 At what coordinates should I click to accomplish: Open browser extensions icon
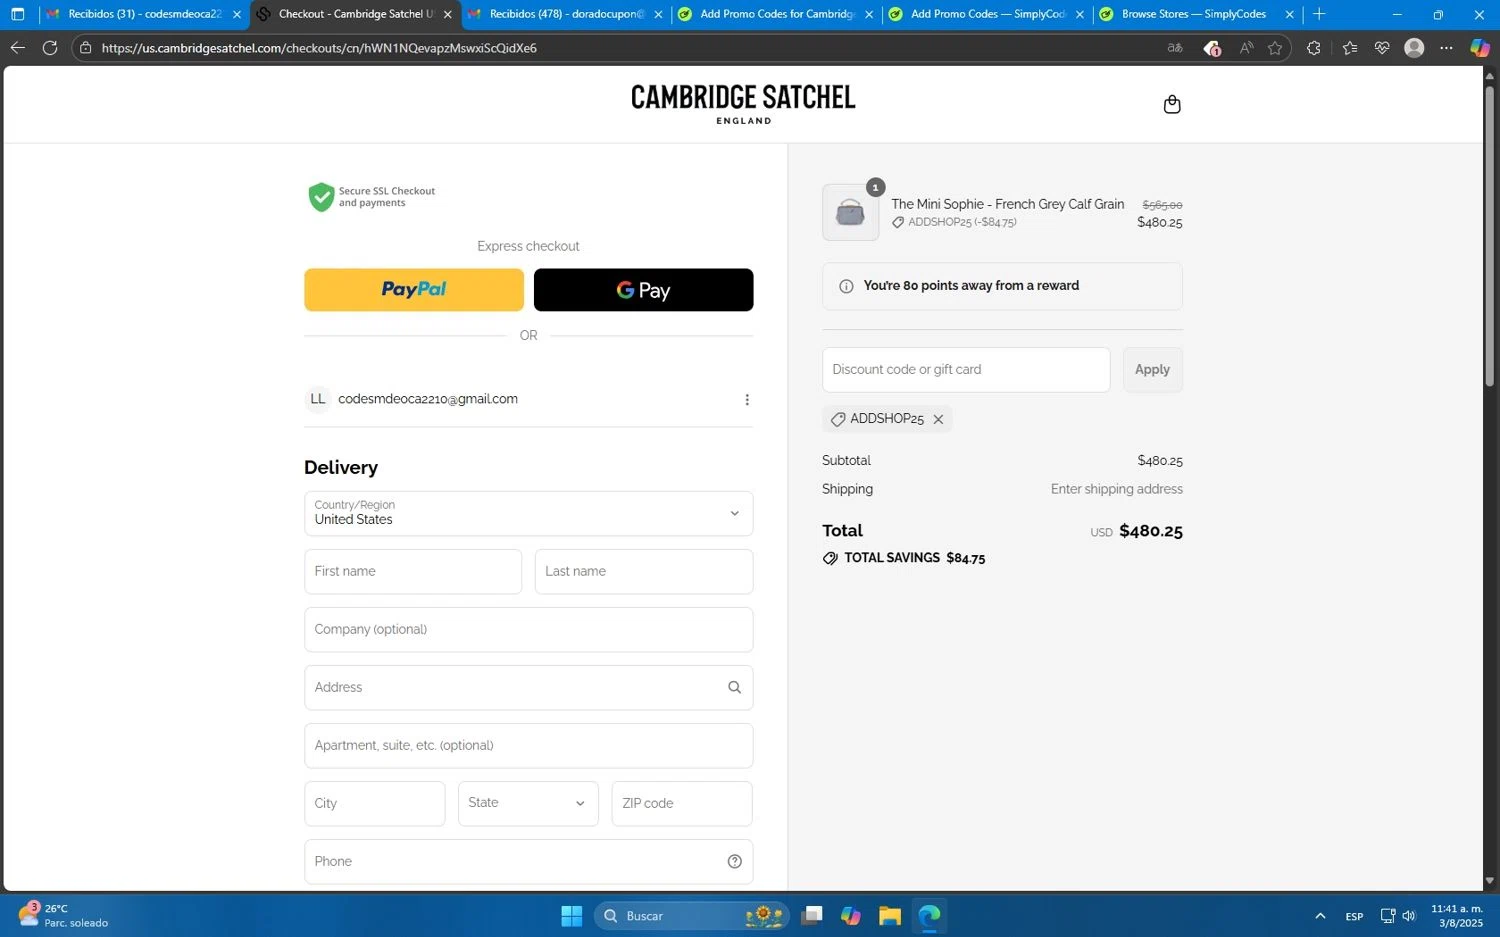[x=1314, y=48]
